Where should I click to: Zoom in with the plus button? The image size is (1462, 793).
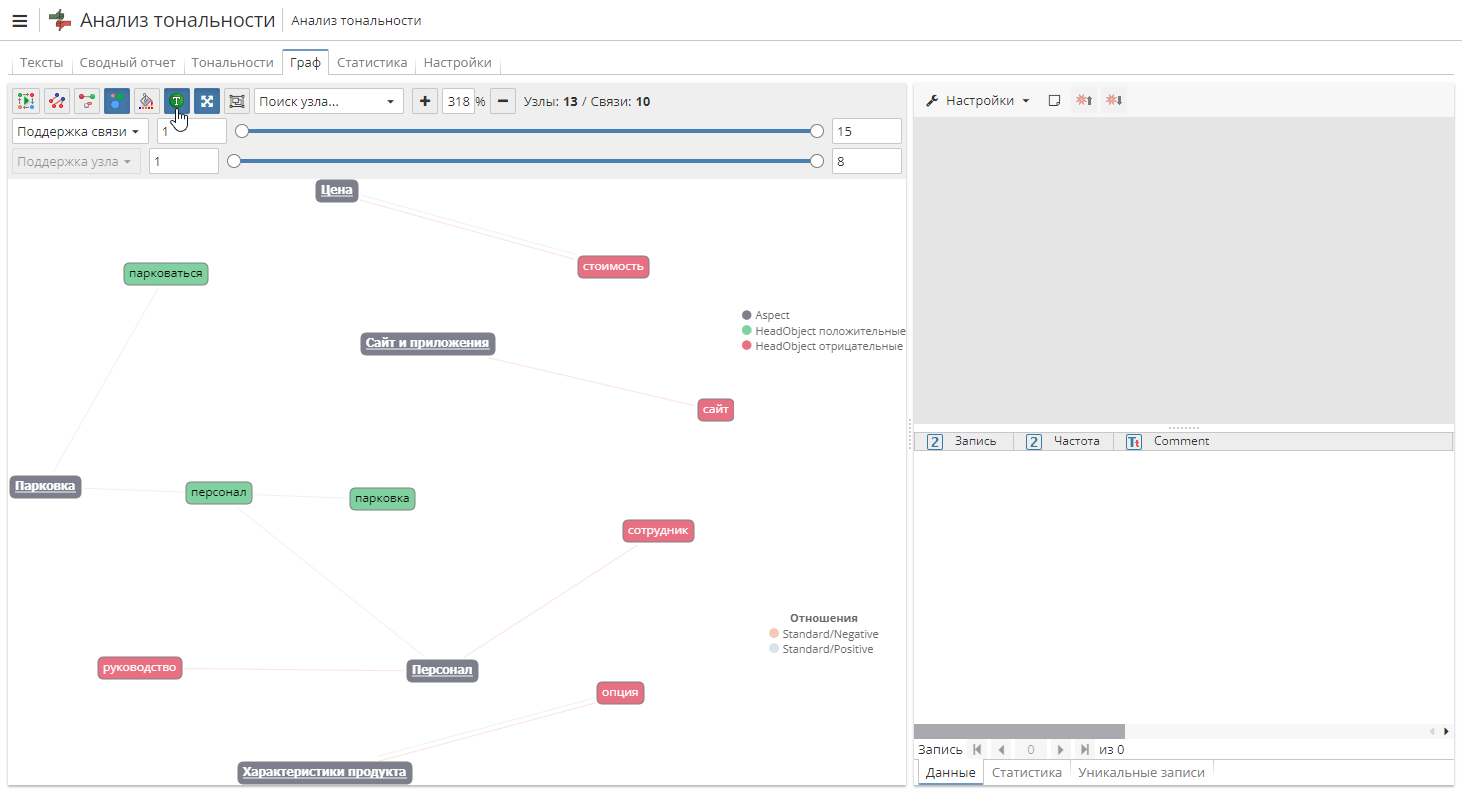pos(425,101)
